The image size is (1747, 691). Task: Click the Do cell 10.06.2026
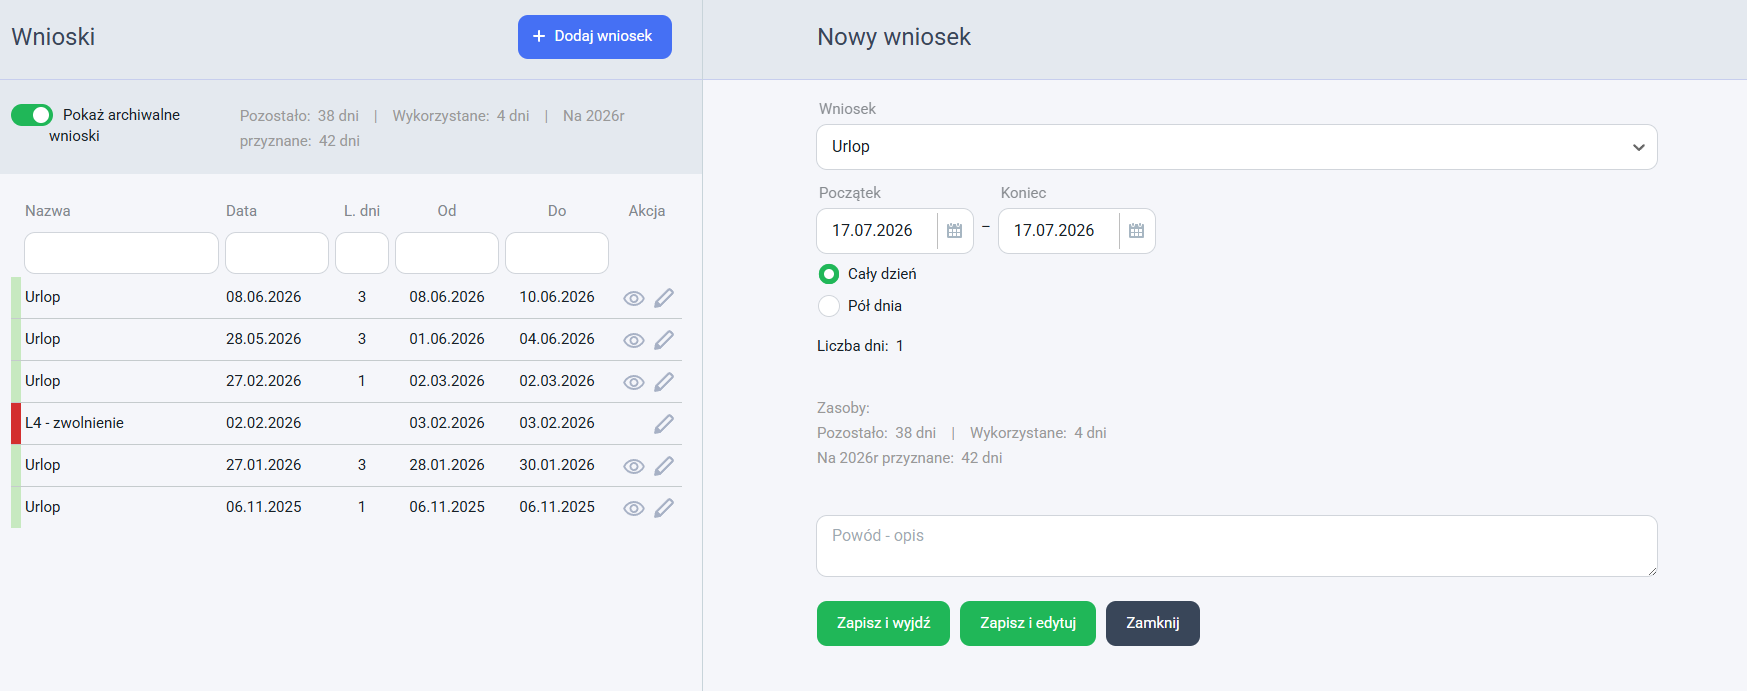tap(557, 297)
